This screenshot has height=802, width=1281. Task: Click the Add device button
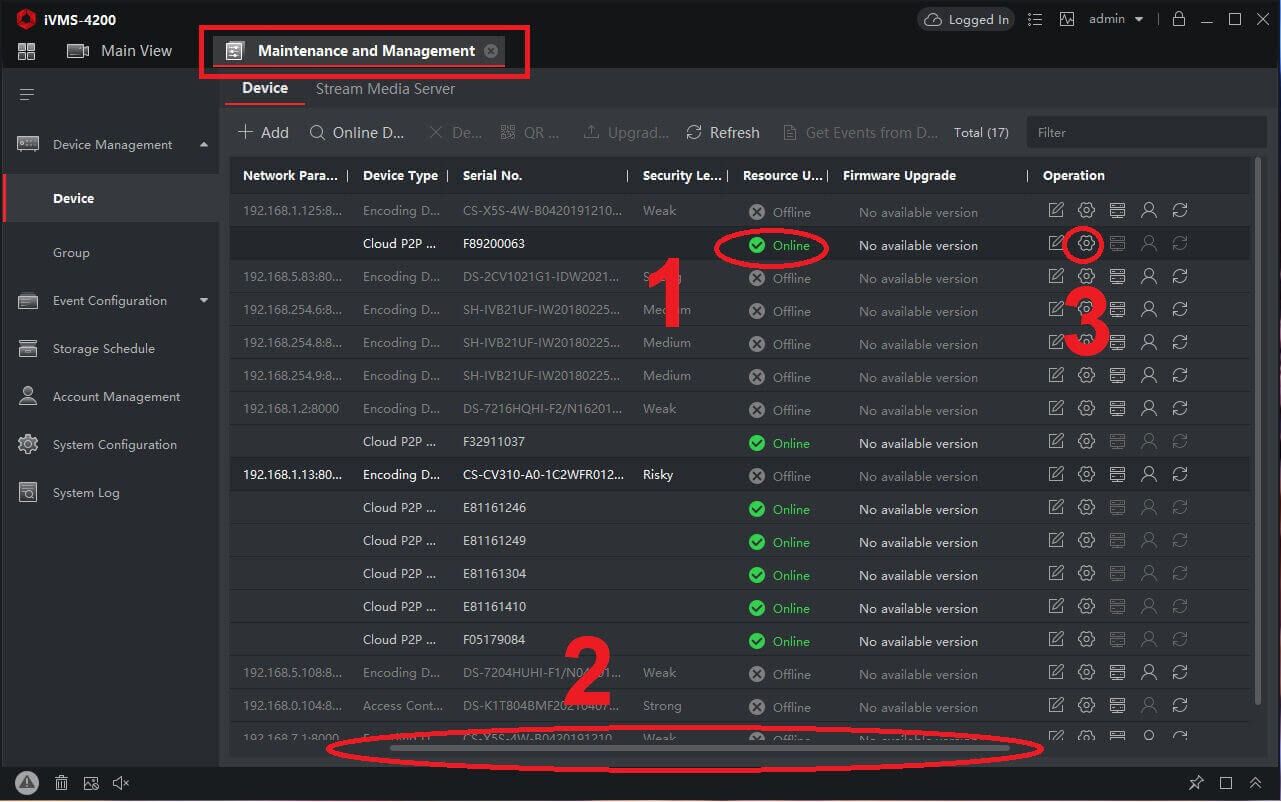coord(263,132)
